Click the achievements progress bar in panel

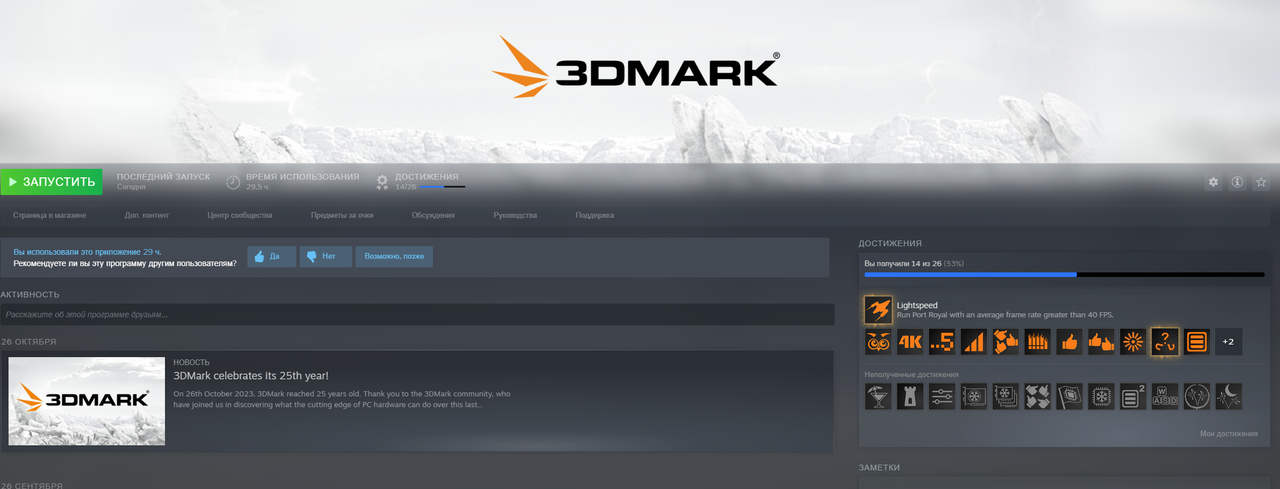tap(1064, 274)
